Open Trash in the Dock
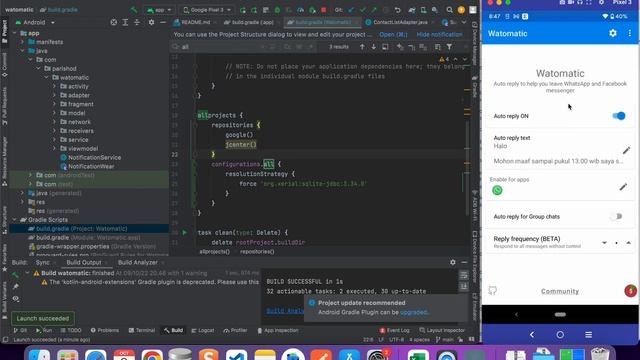The height and width of the screenshot is (360, 640). coord(600,354)
